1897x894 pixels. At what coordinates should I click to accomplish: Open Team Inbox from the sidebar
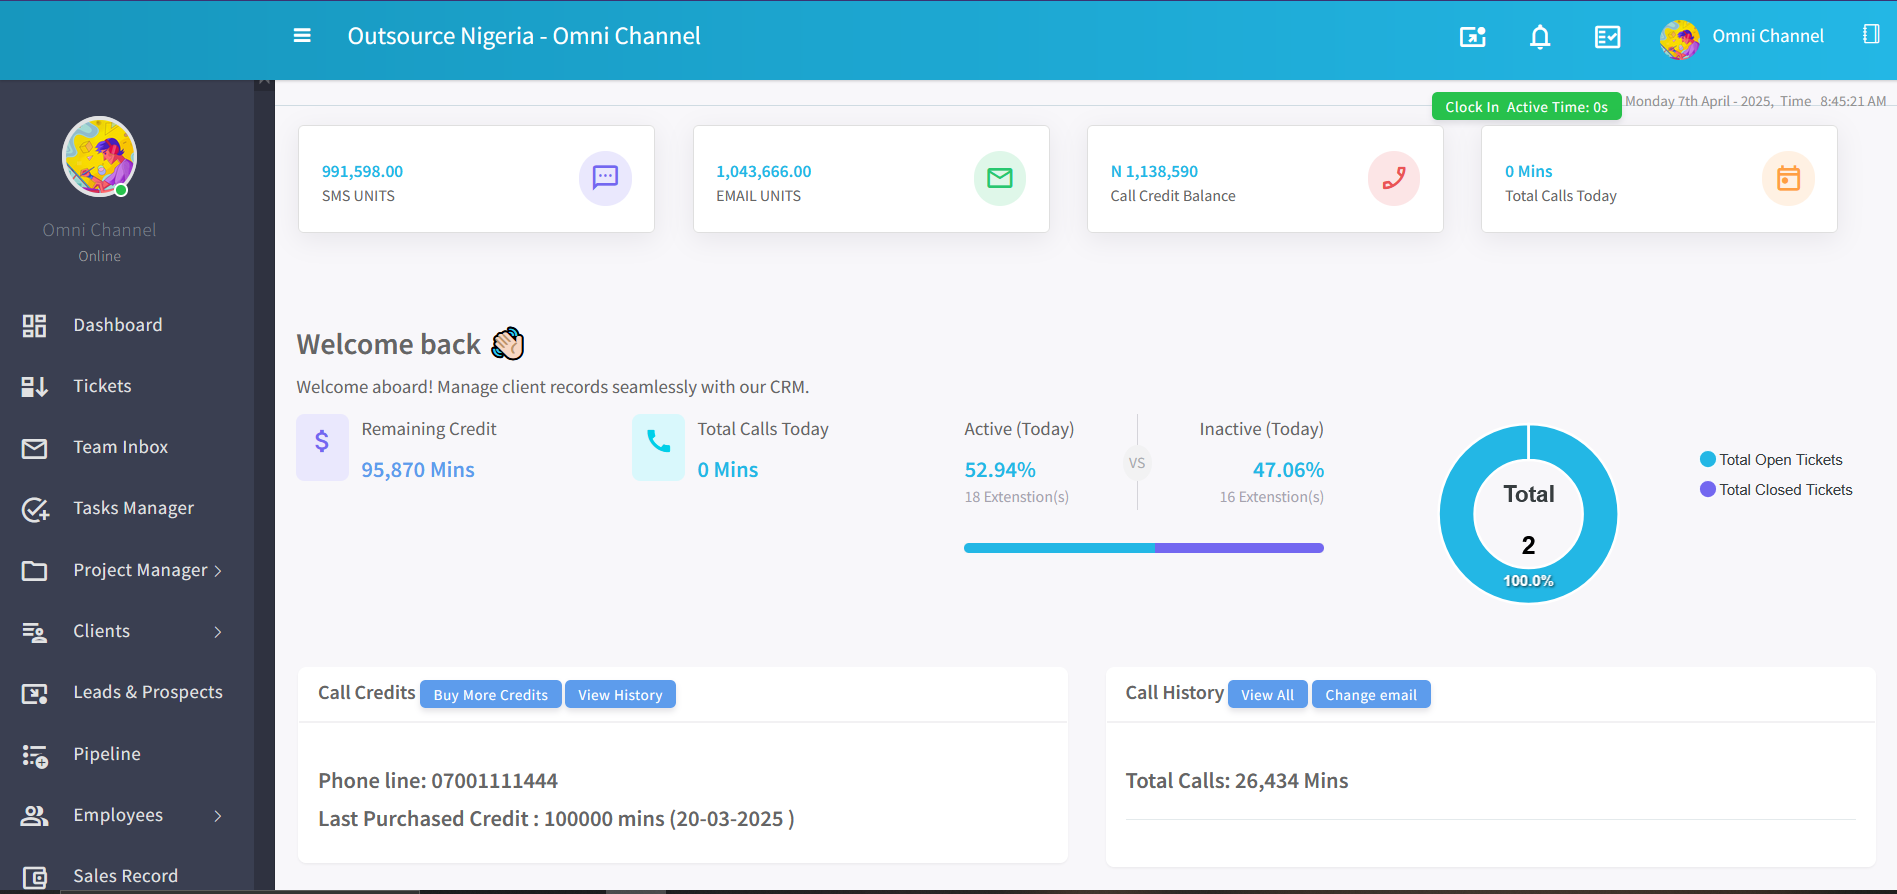(120, 447)
